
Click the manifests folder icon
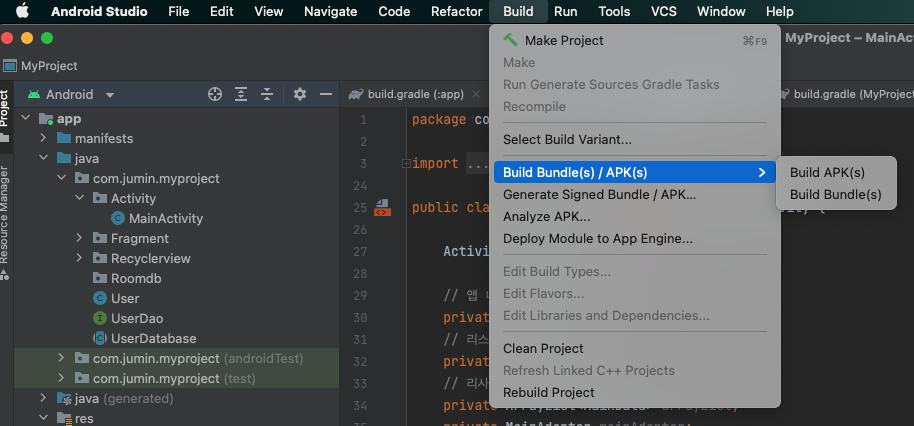[64, 138]
